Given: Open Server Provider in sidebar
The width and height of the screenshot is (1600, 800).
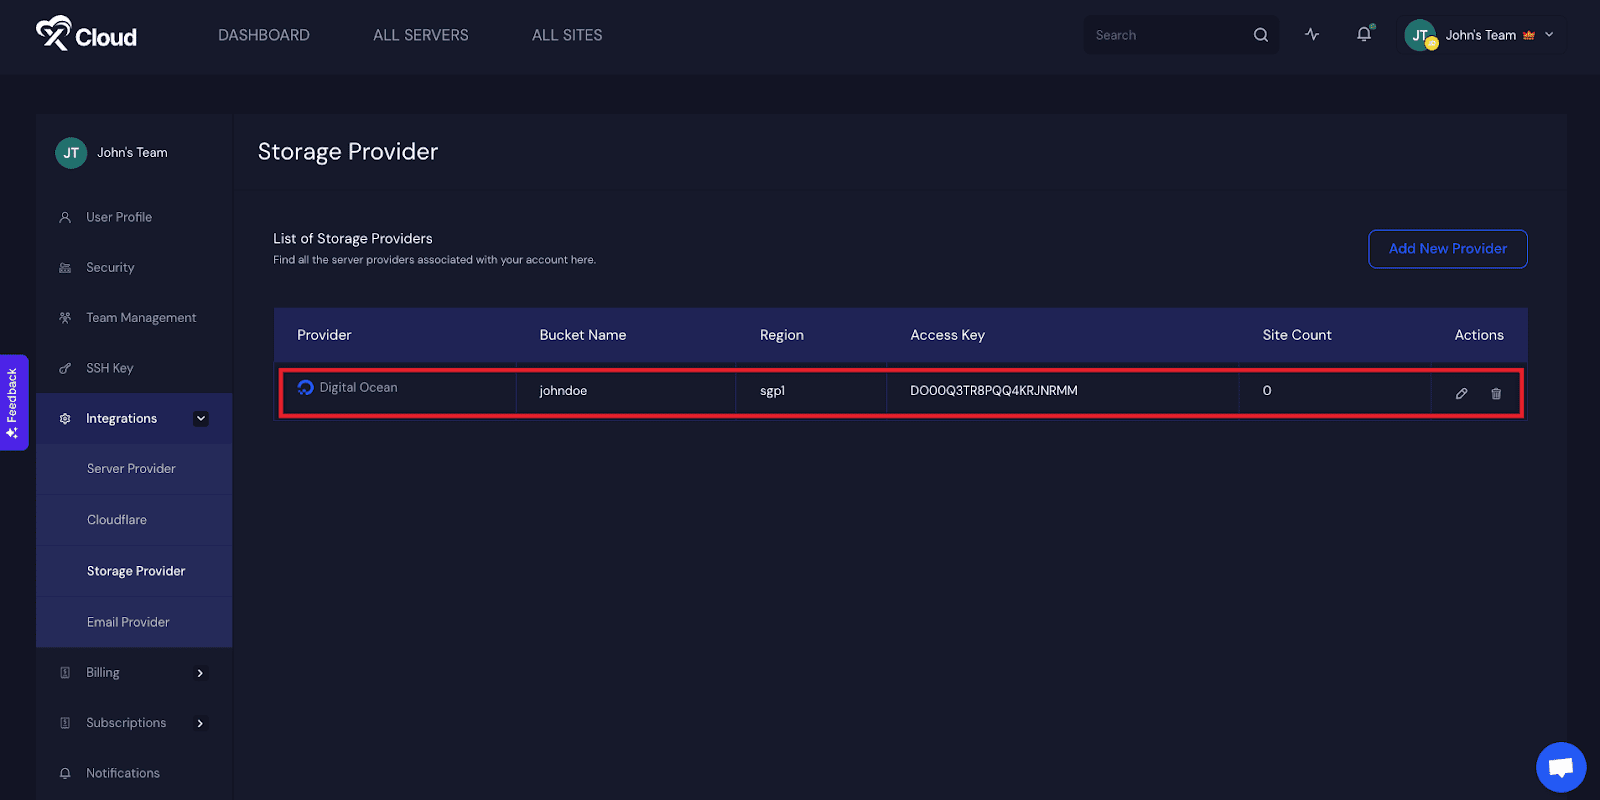Looking at the screenshot, I should pos(131,469).
